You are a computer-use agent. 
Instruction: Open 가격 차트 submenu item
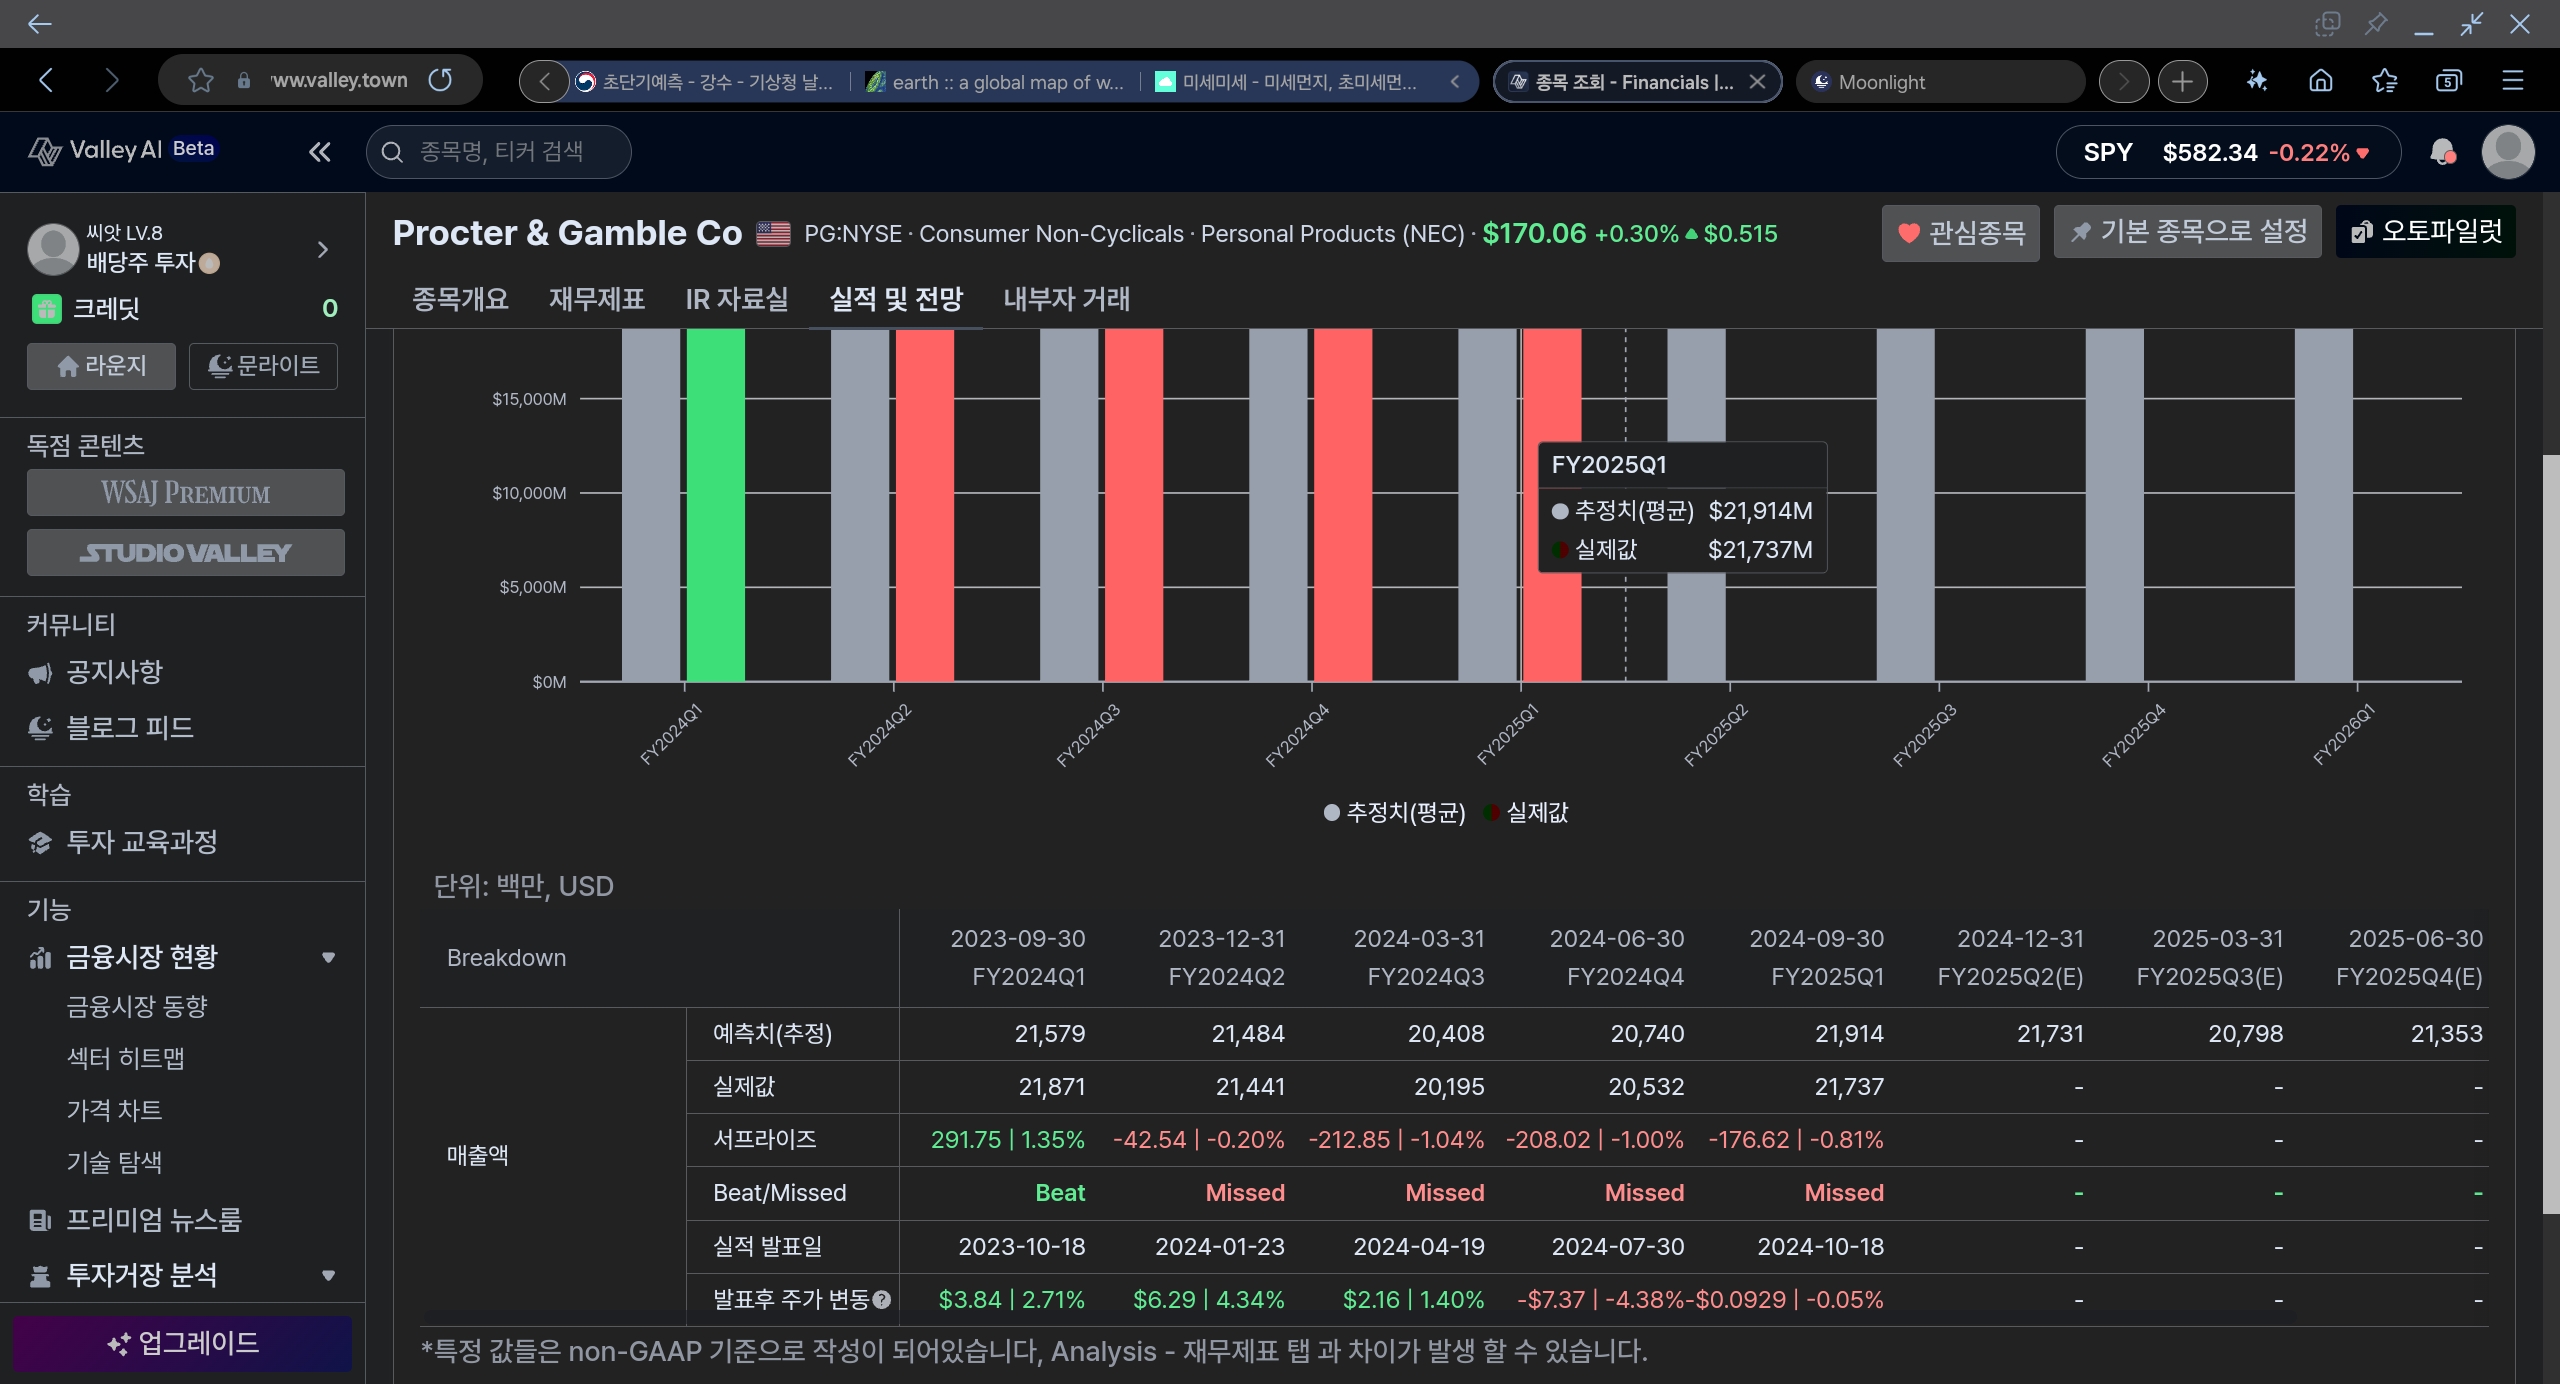click(114, 1111)
